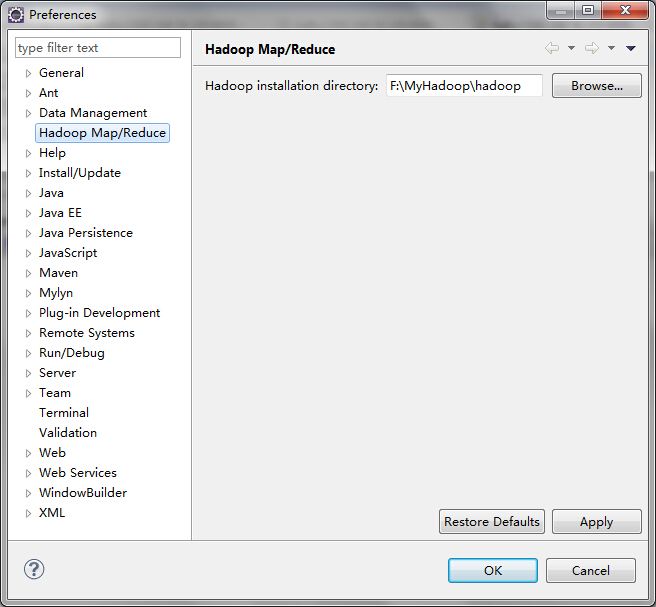This screenshot has width=656, height=607.
Task: Expand the WindowBuilder node
Action: coord(28,493)
